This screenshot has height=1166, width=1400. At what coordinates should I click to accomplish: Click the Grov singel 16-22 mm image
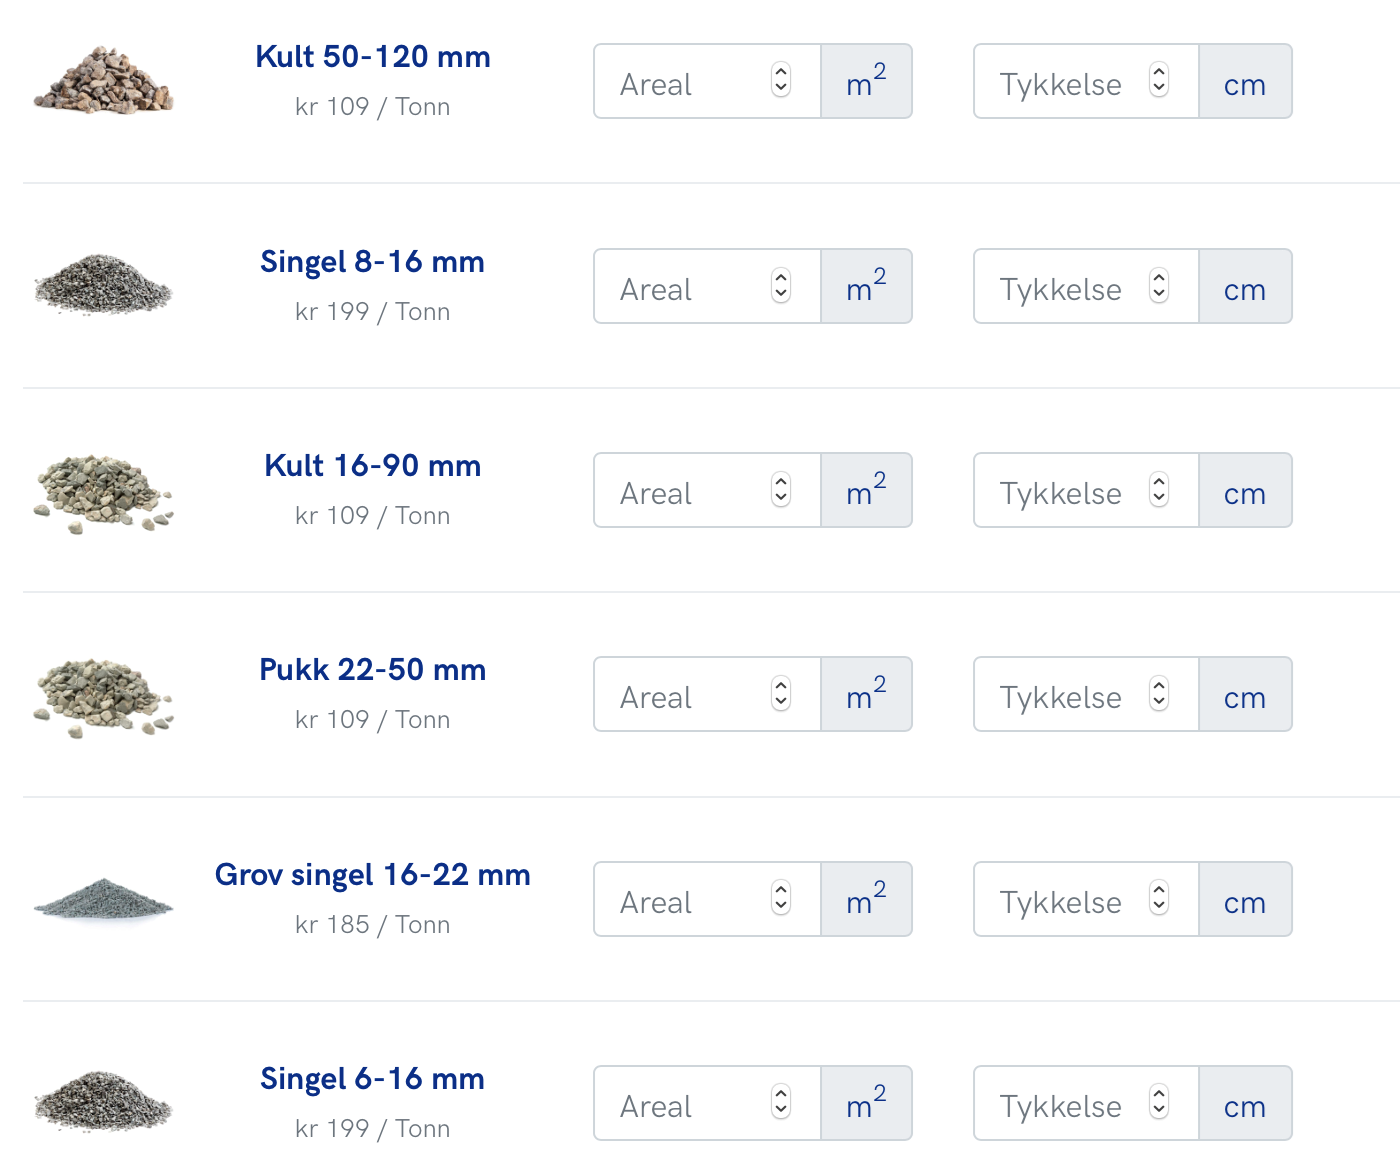pos(103,898)
